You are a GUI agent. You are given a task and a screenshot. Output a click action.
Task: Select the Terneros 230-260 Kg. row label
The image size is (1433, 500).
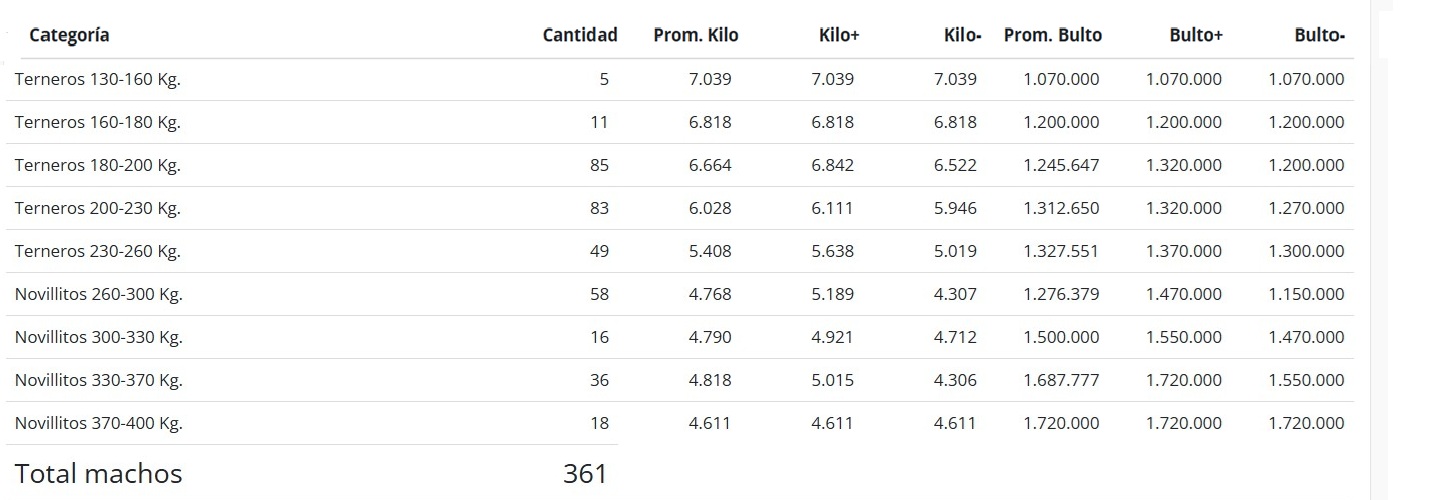pyautogui.click(x=97, y=251)
